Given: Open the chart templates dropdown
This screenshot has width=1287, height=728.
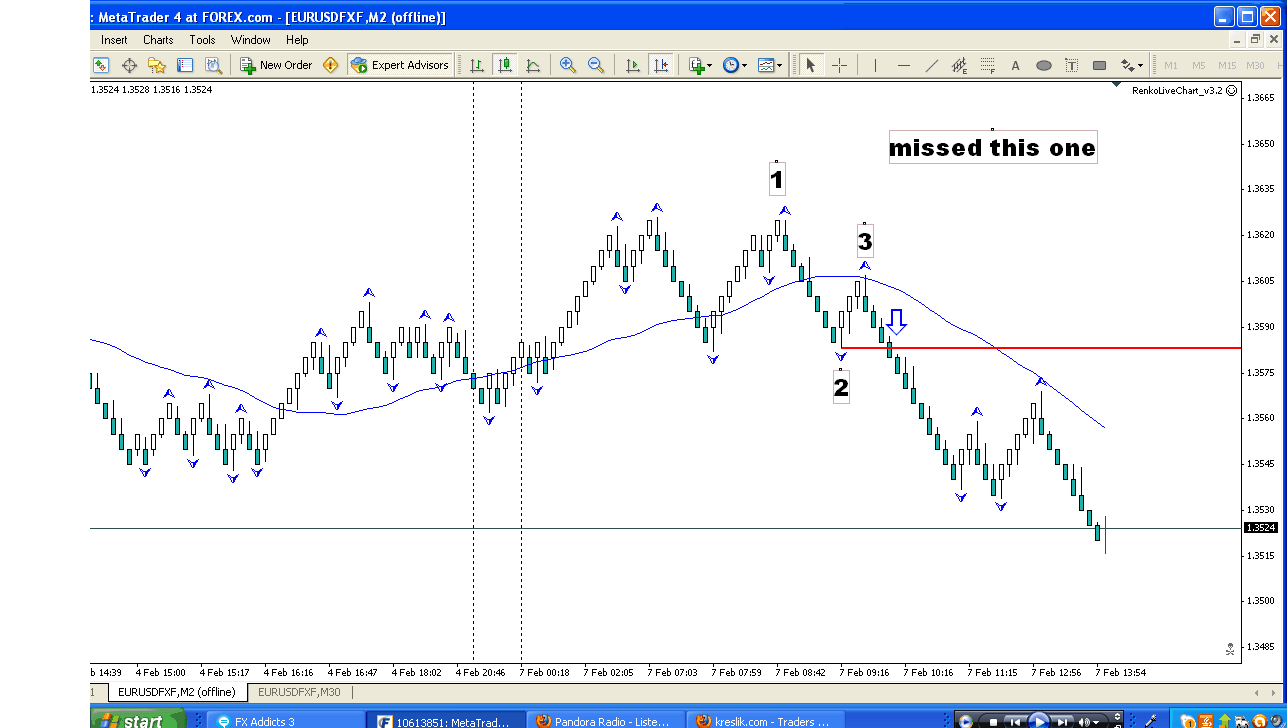Looking at the screenshot, I should 770,65.
